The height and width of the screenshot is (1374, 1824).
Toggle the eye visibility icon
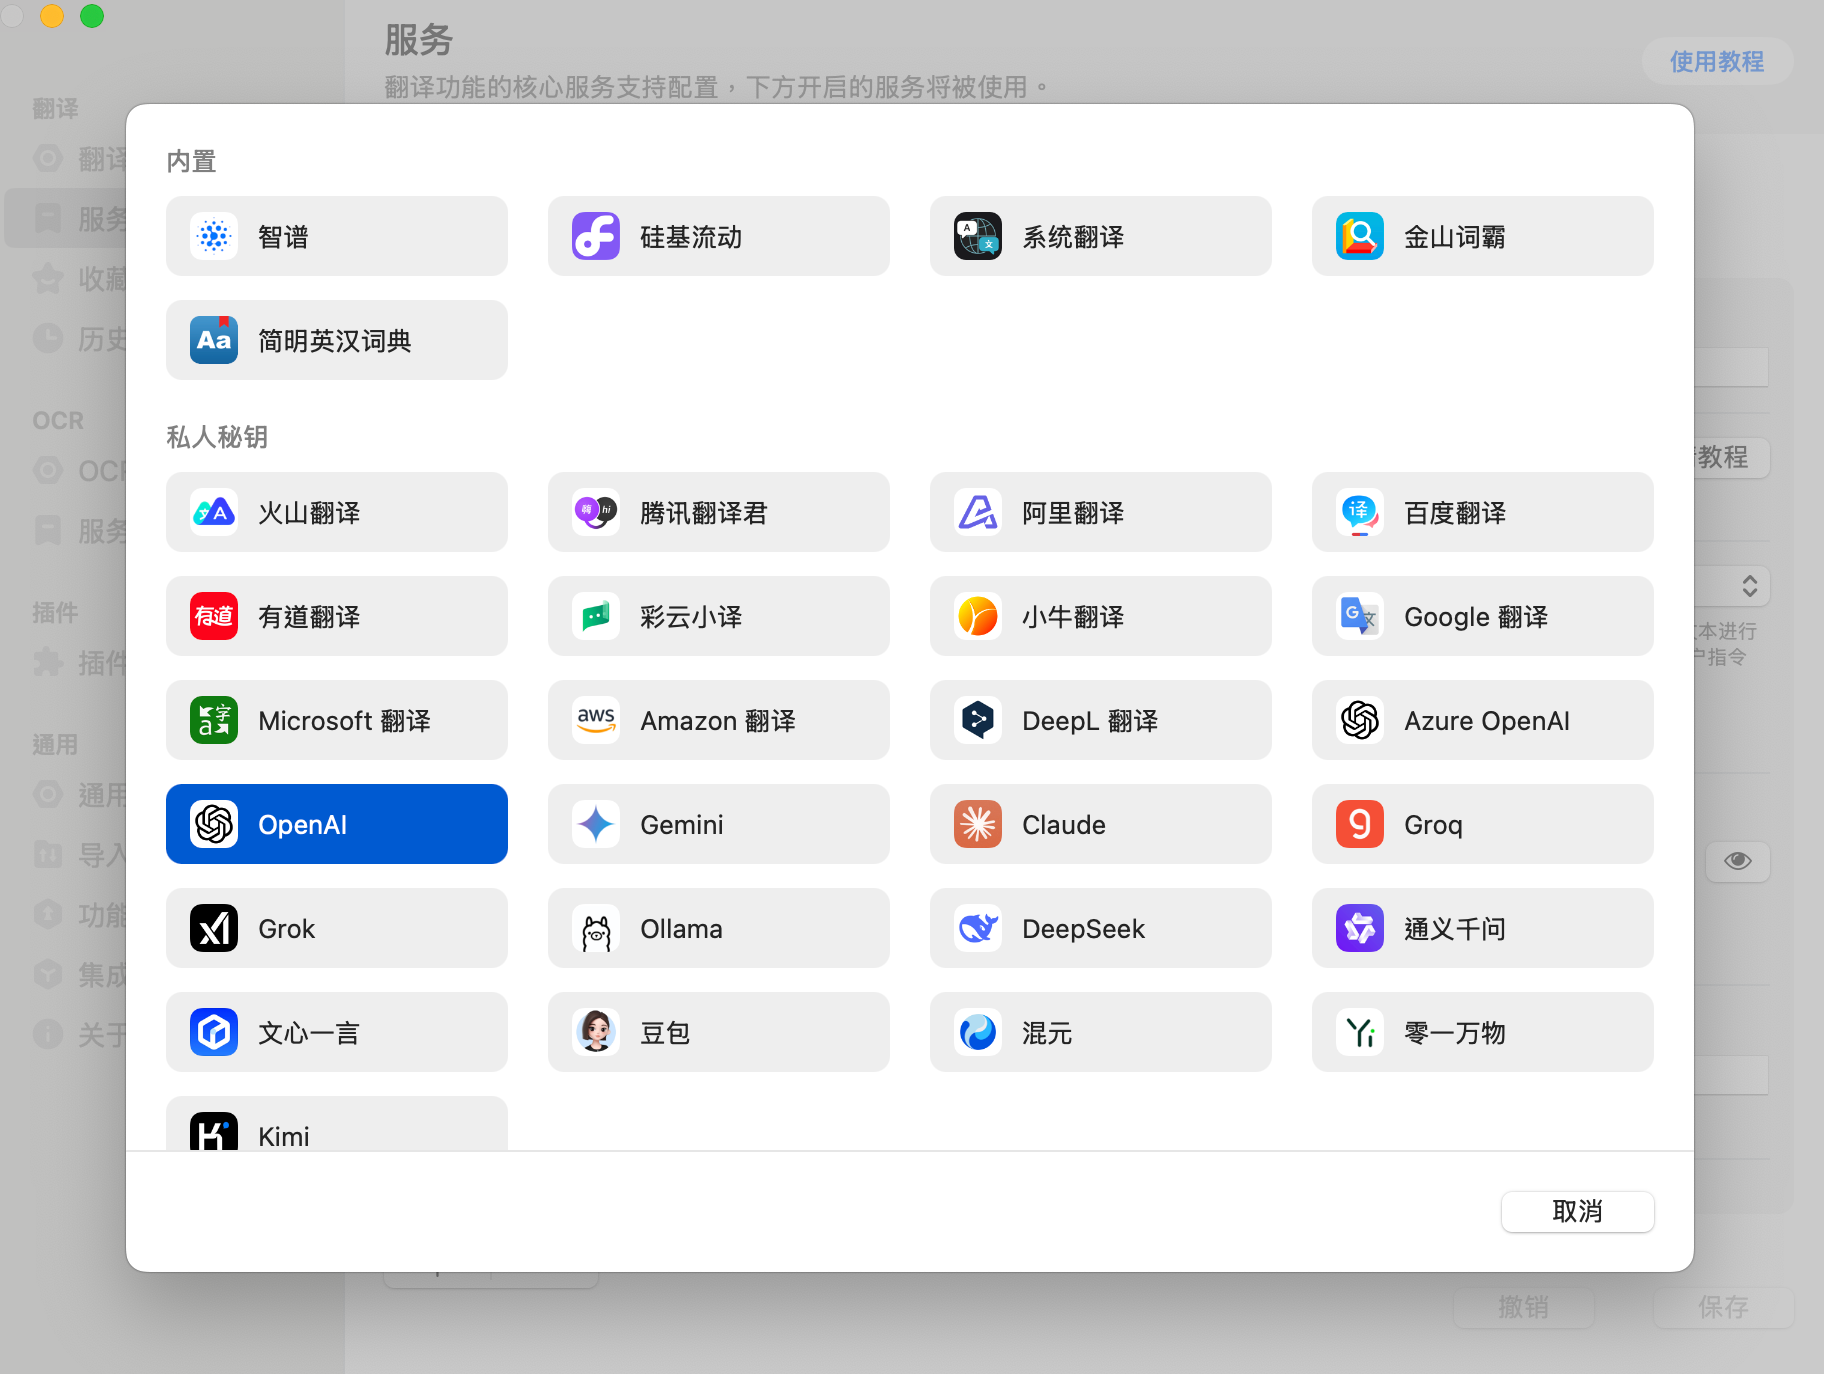pos(1737,861)
